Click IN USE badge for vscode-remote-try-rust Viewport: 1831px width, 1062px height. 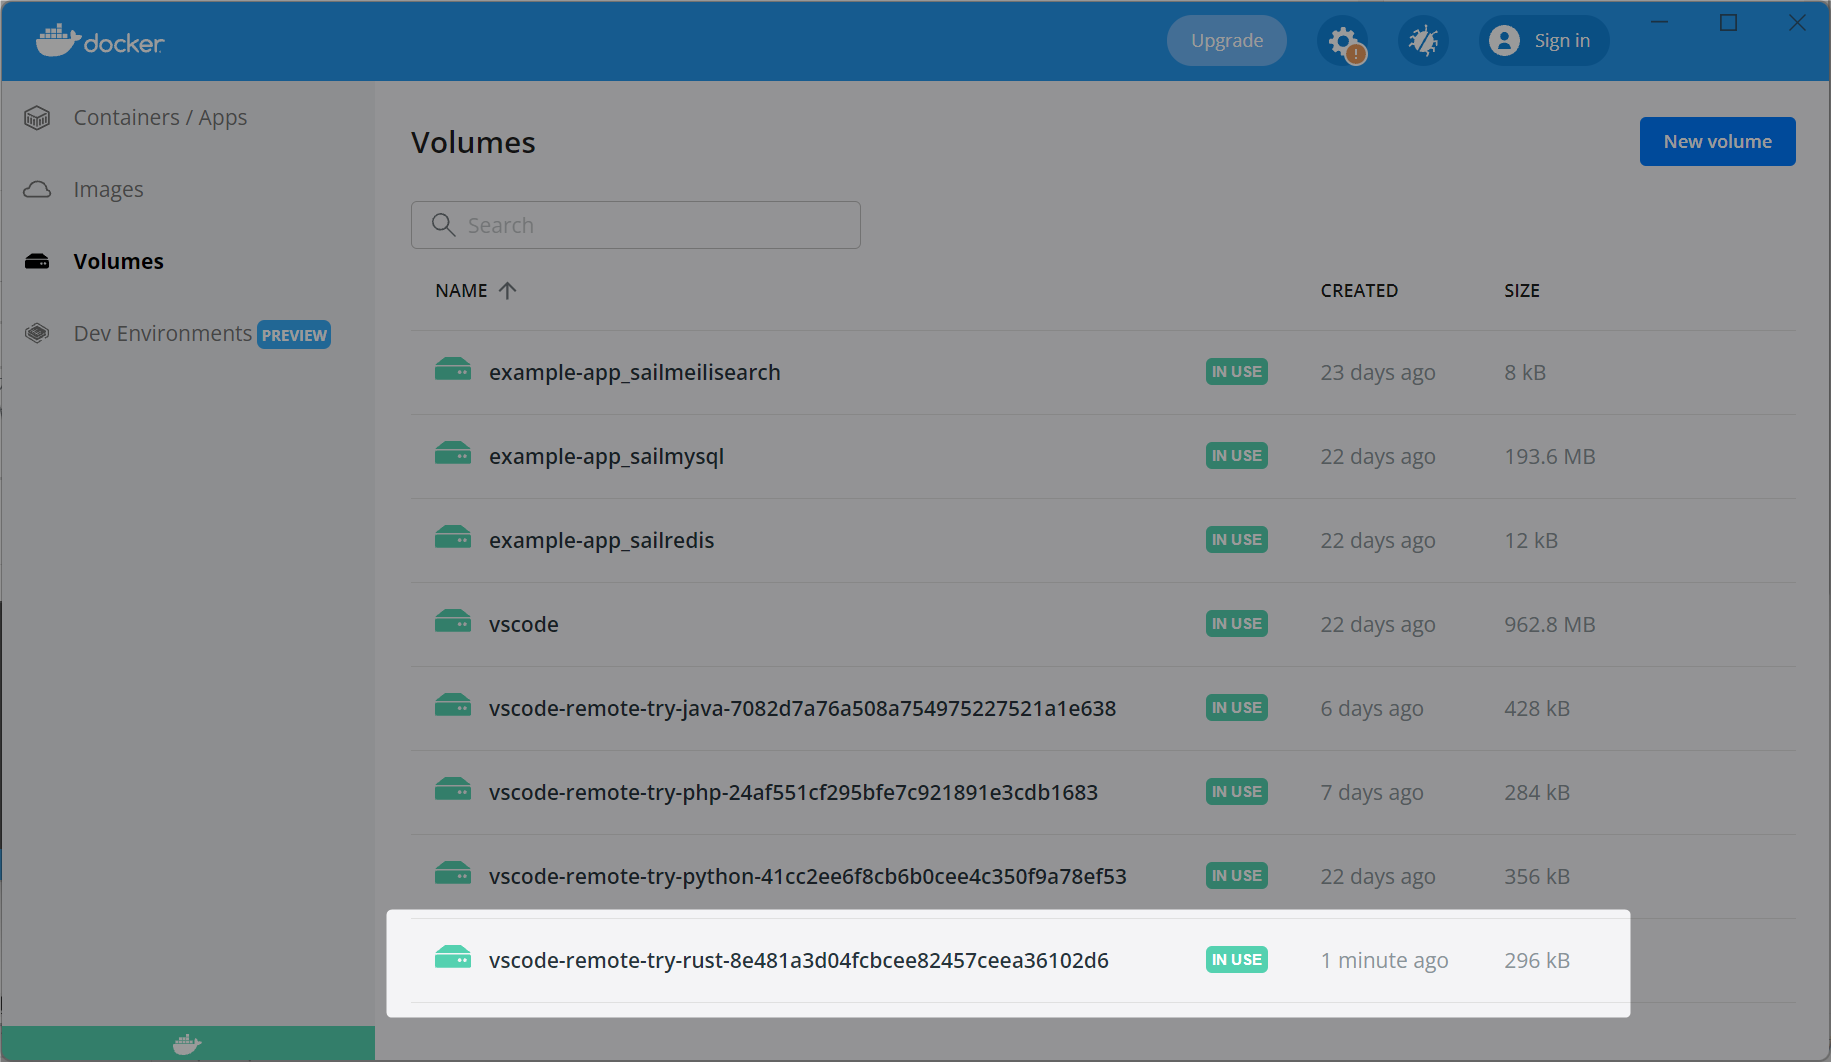click(1237, 960)
